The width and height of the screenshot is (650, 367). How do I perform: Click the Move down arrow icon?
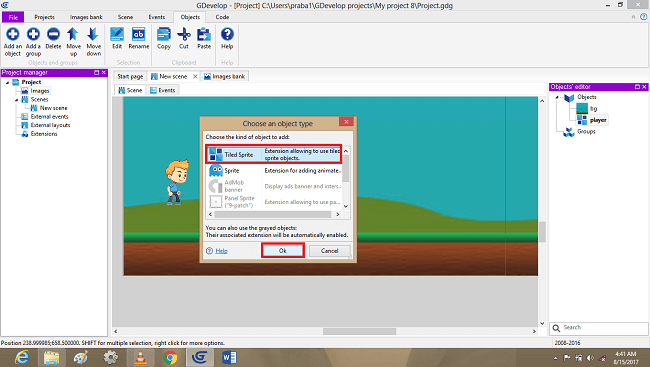point(93,34)
